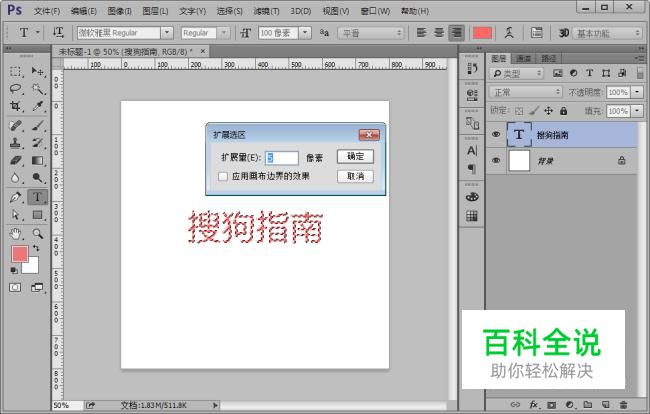Align text right
Viewport: 650px width, 414px height.
[x=457, y=32]
